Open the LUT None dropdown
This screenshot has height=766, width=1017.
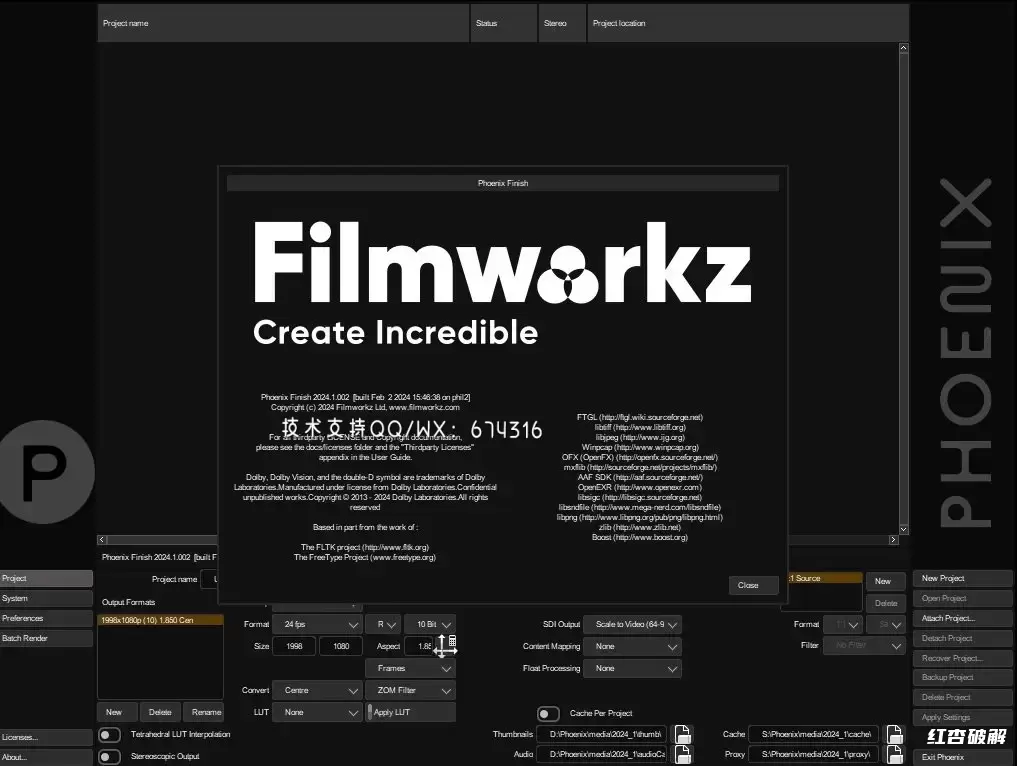[x=317, y=712]
